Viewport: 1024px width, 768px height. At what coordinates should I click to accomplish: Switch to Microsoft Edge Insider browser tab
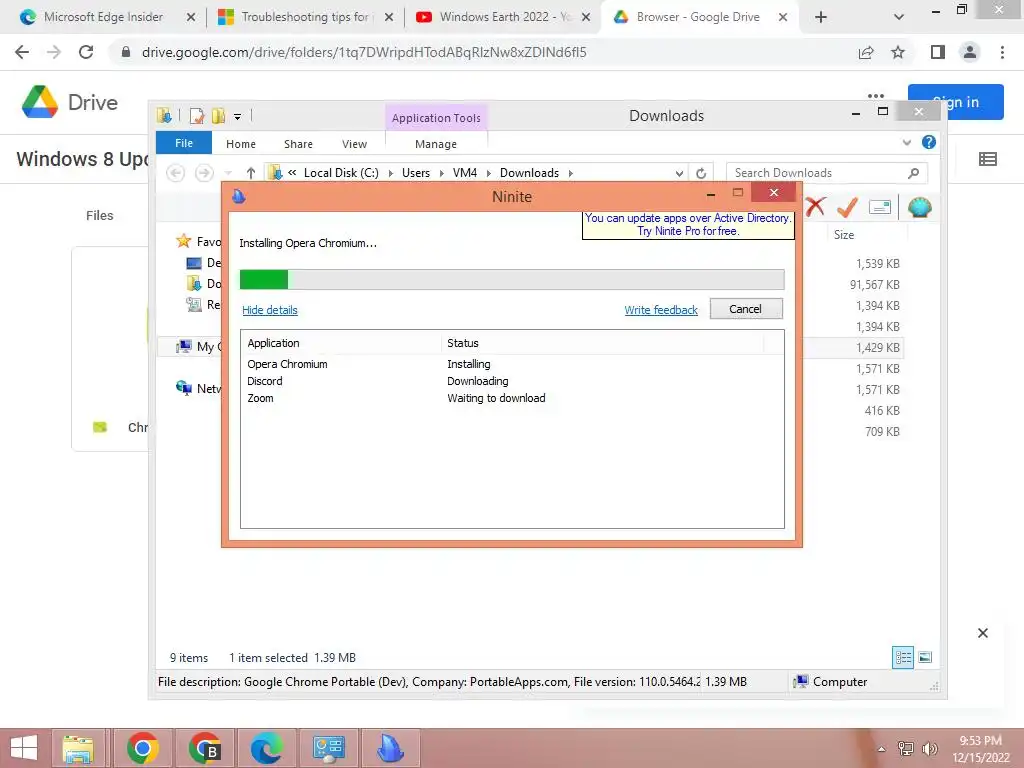[x=103, y=17]
